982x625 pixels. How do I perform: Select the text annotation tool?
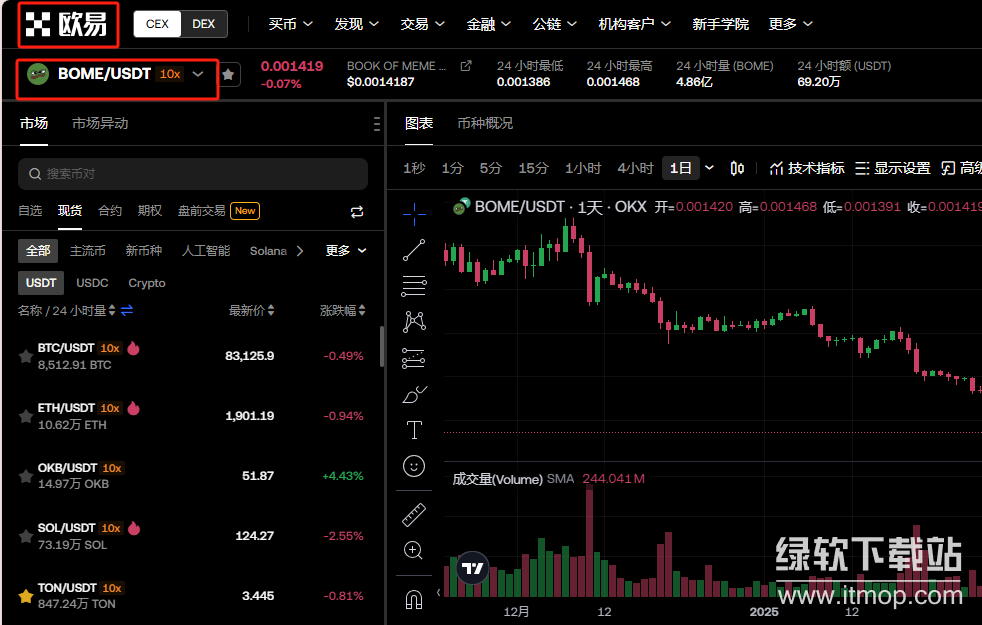click(414, 430)
